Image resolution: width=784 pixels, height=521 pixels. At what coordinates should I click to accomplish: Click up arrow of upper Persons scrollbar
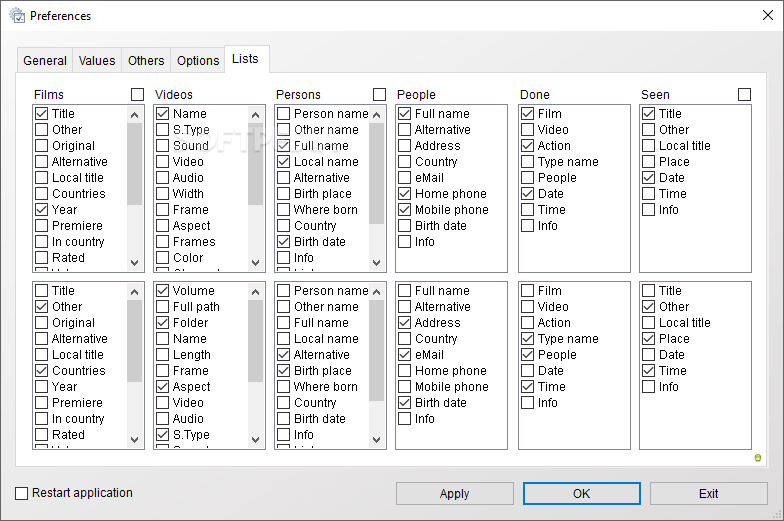pos(376,115)
